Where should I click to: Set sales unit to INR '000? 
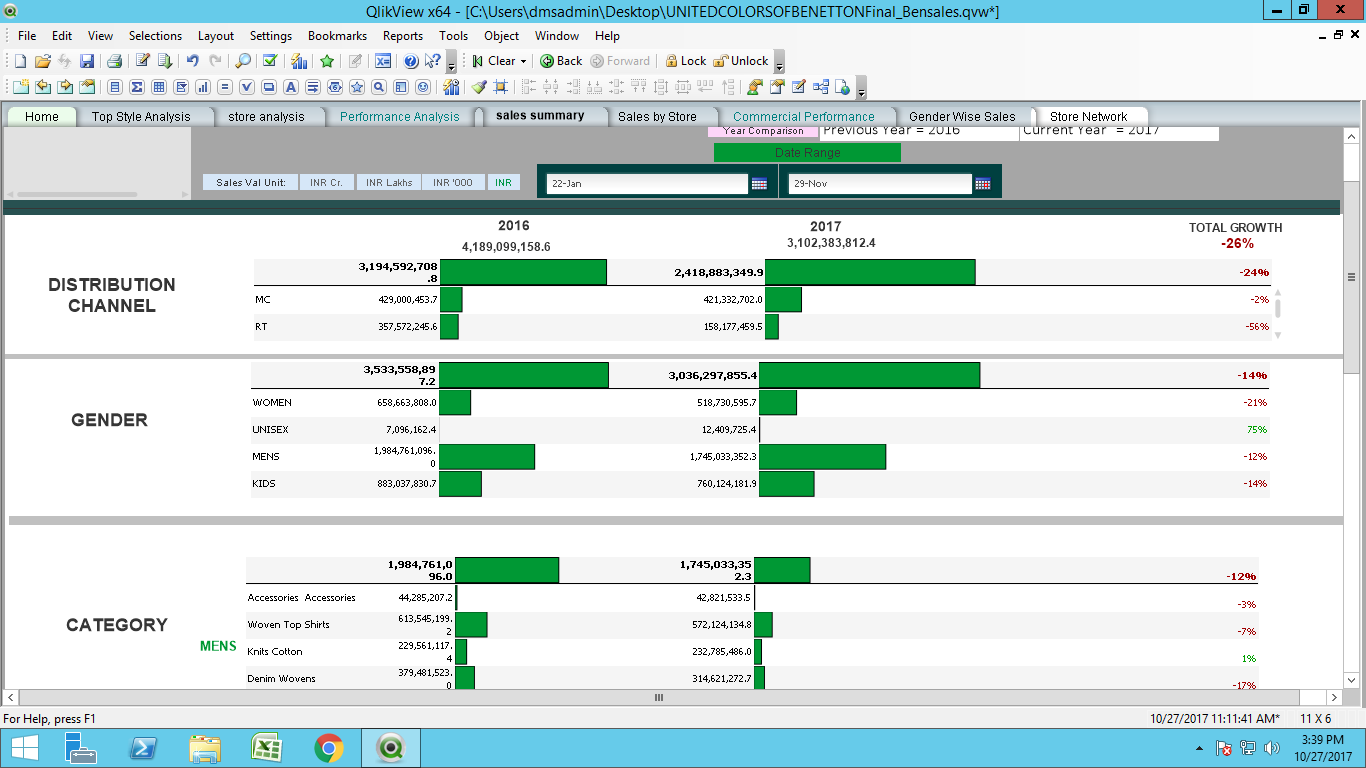pyautogui.click(x=453, y=183)
